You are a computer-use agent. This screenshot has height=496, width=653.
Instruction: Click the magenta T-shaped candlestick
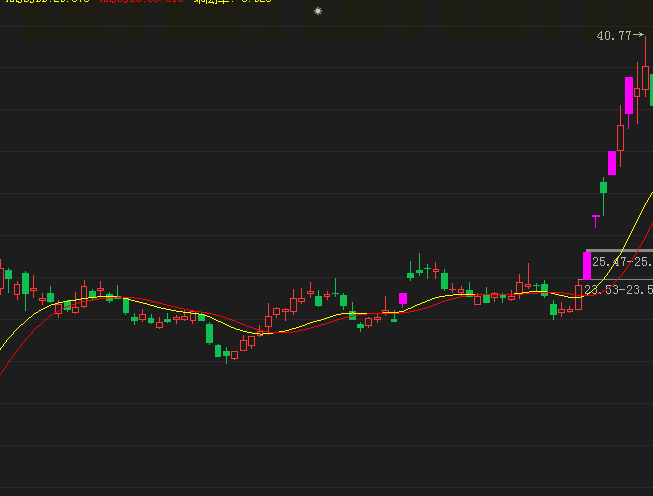596,215
